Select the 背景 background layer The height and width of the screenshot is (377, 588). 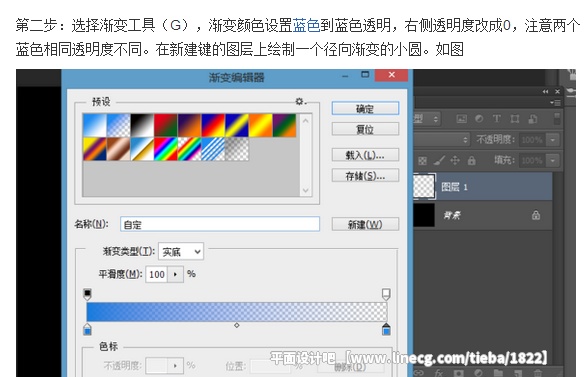[483, 215]
